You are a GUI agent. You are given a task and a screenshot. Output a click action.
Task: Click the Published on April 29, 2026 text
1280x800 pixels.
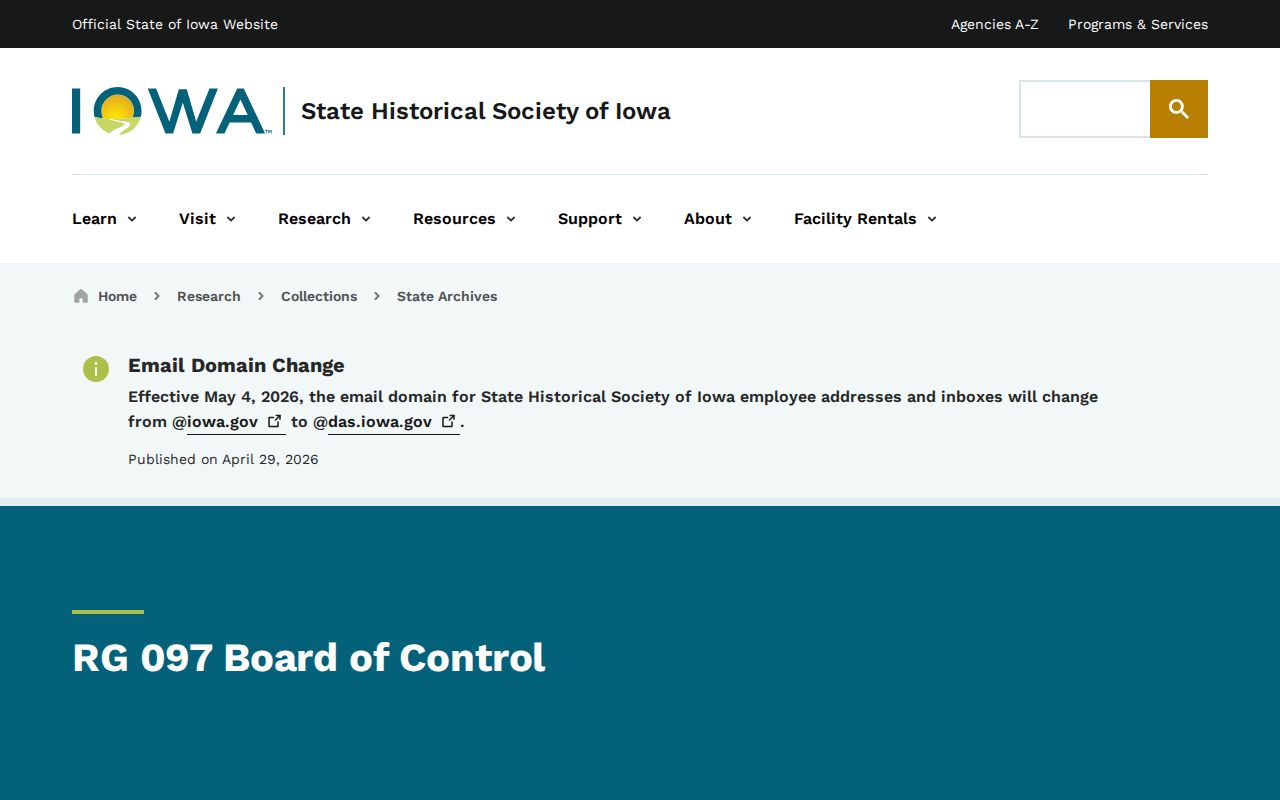point(223,459)
